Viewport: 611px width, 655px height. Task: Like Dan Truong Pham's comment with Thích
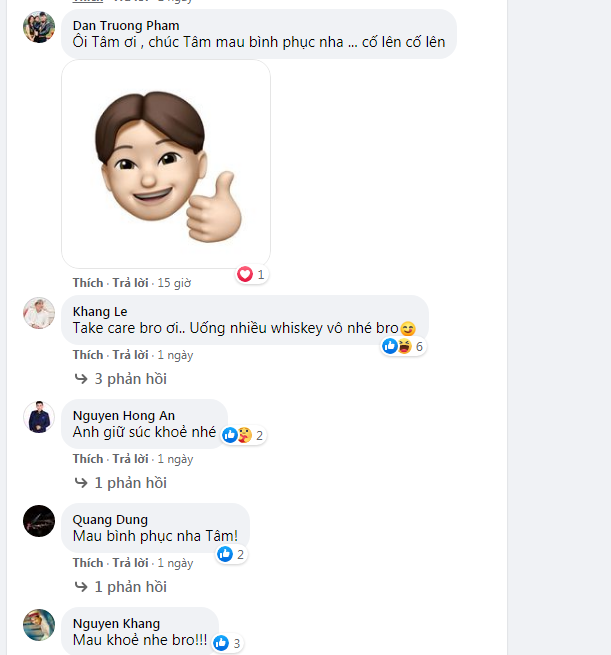[x=88, y=283]
